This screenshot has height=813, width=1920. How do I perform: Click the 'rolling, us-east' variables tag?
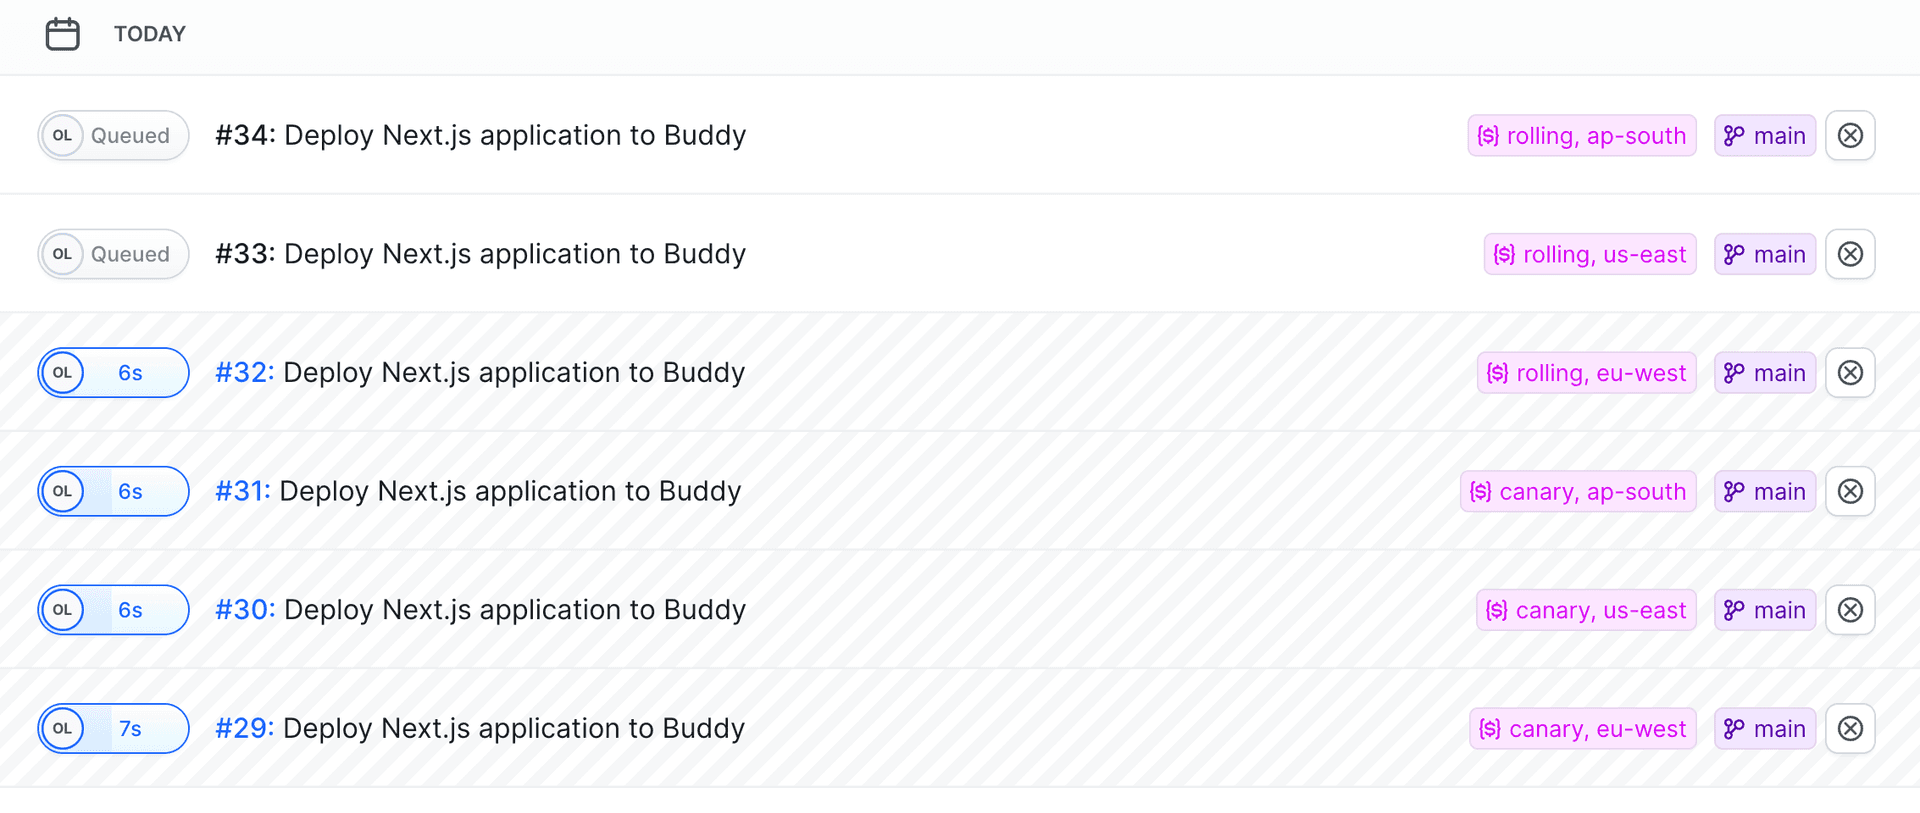pos(1590,254)
